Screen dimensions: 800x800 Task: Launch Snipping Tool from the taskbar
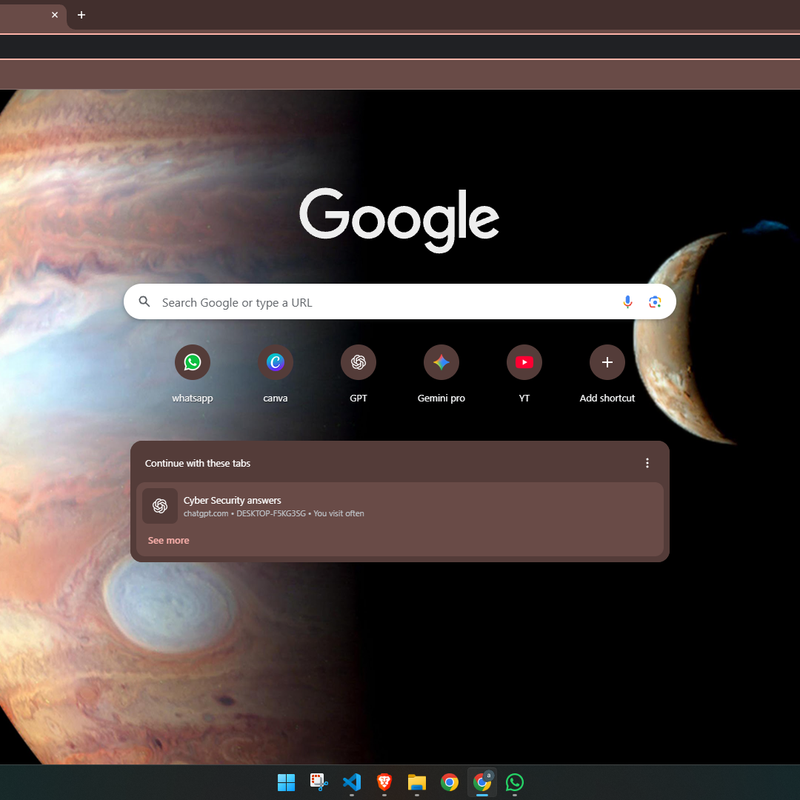(x=319, y=782)
